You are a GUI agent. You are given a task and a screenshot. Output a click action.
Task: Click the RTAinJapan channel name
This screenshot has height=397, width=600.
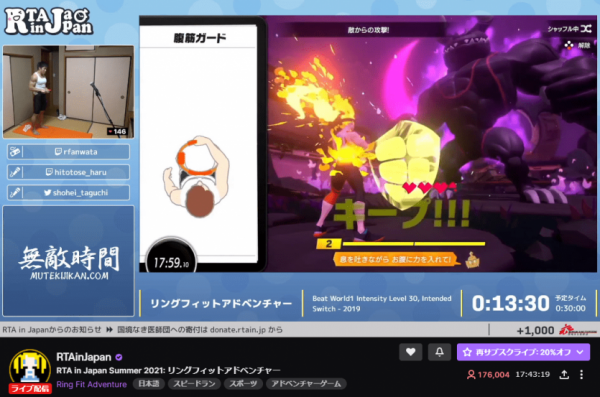pyautogui.click(x=83, y=357)
